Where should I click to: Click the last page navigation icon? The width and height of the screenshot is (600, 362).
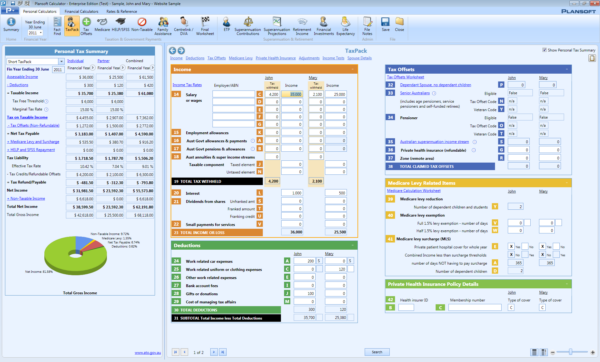point(223,352)
